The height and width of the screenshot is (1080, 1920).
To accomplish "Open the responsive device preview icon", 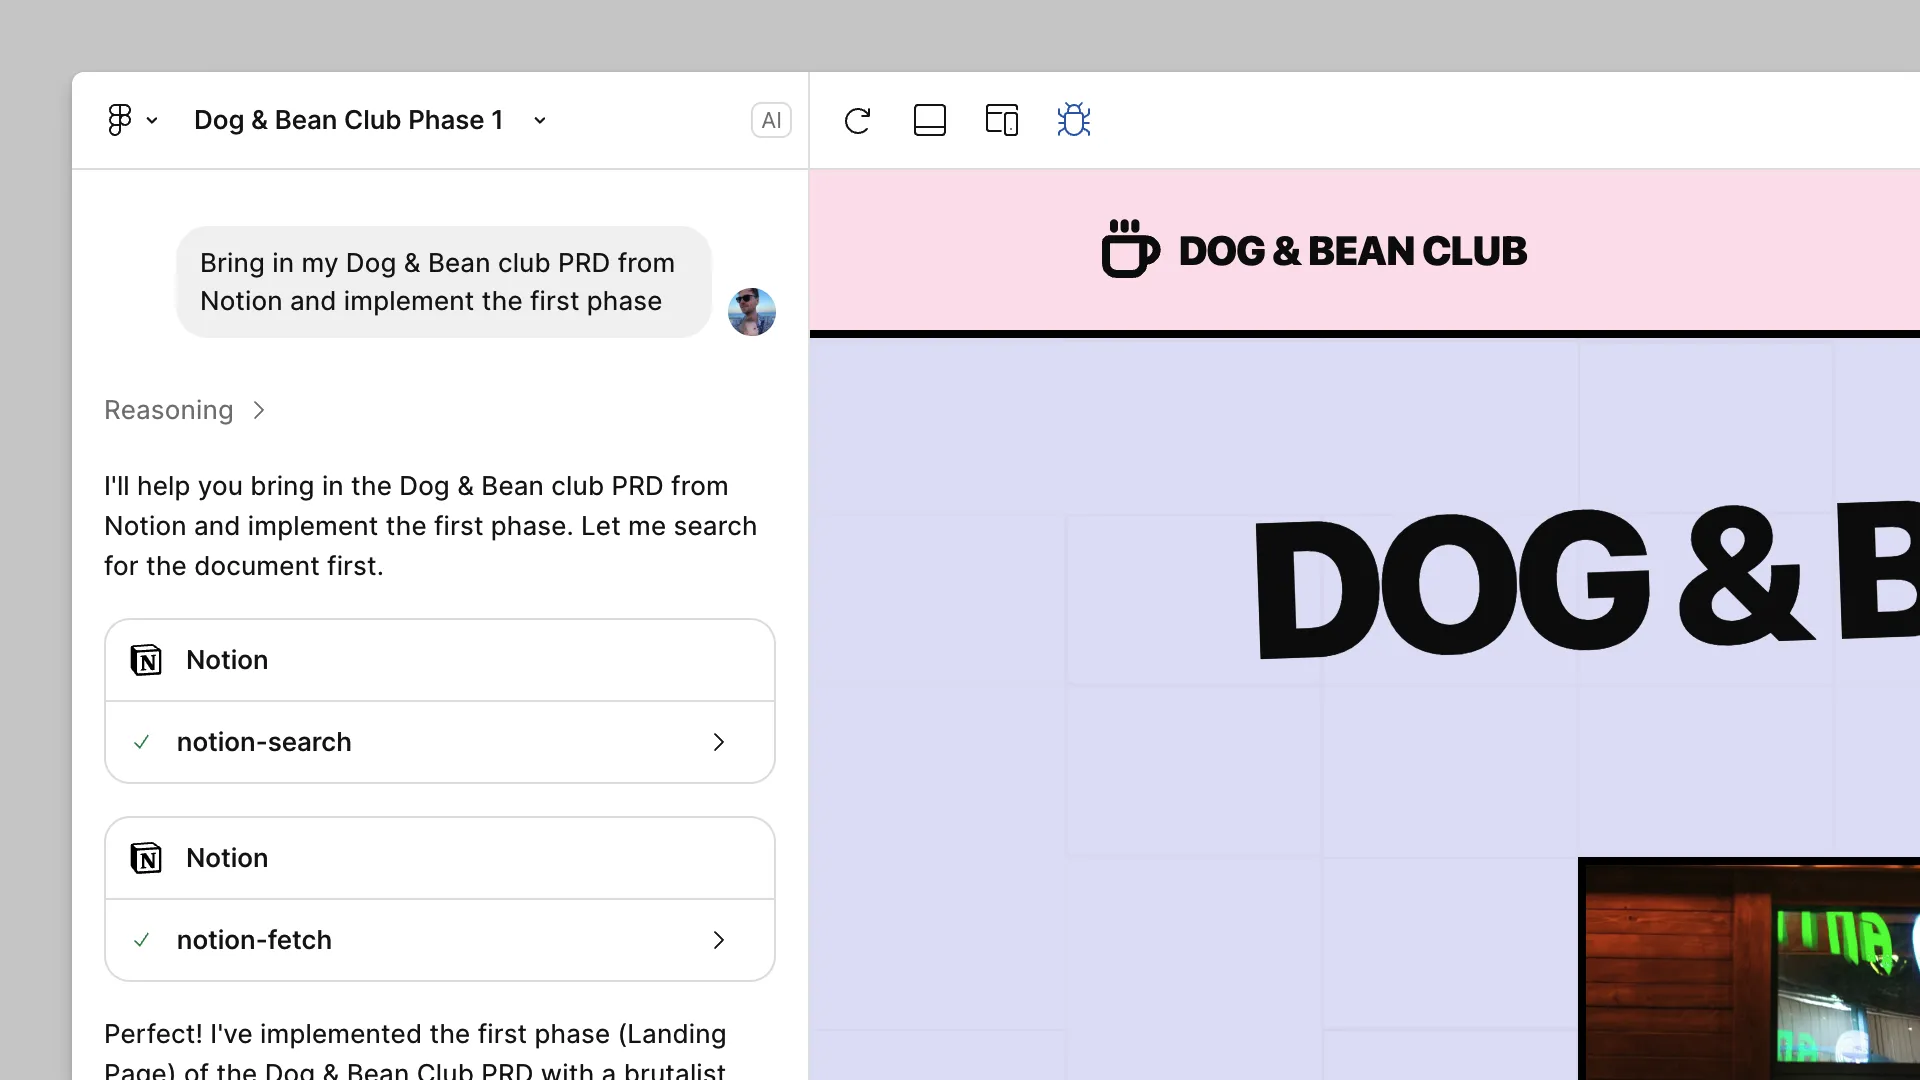I will (x=1002, y=119).
